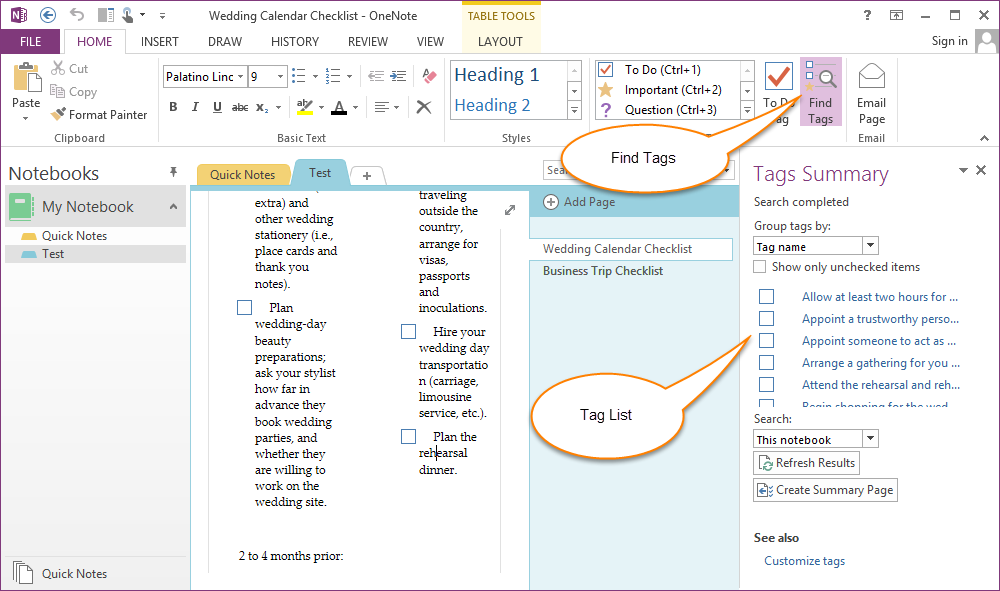Decrease paragraph indent
1000x591 pixels.
click(376, 76)
